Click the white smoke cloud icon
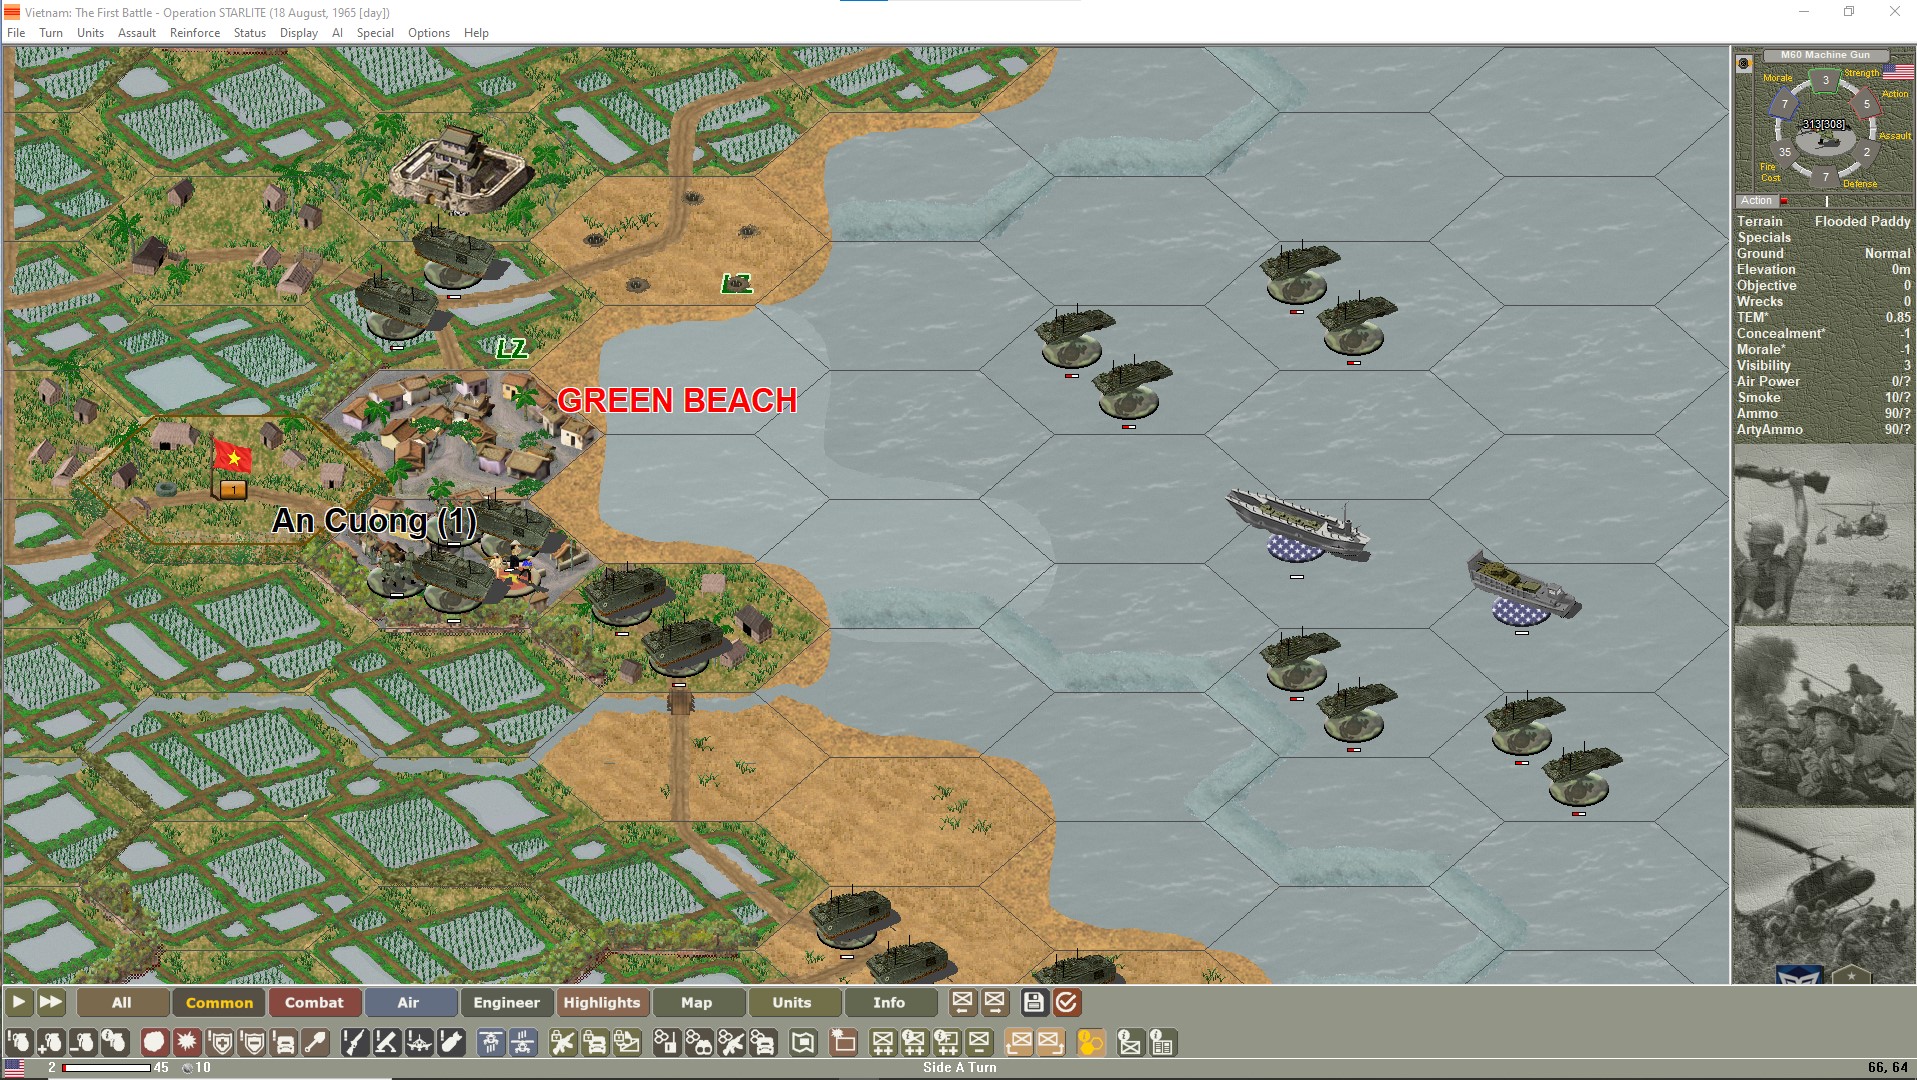Viewport: 1917px width, 1080px height. [x=153, y=1043]
